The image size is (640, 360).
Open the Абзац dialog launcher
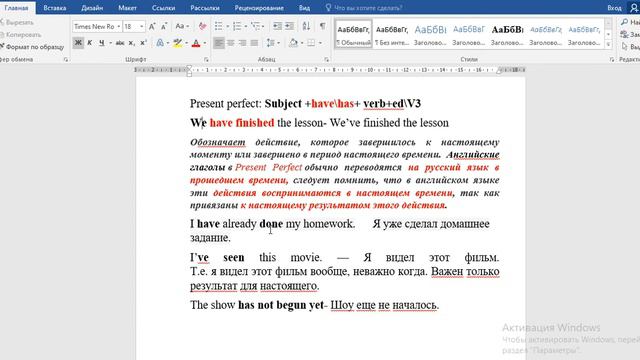(327, 60)
